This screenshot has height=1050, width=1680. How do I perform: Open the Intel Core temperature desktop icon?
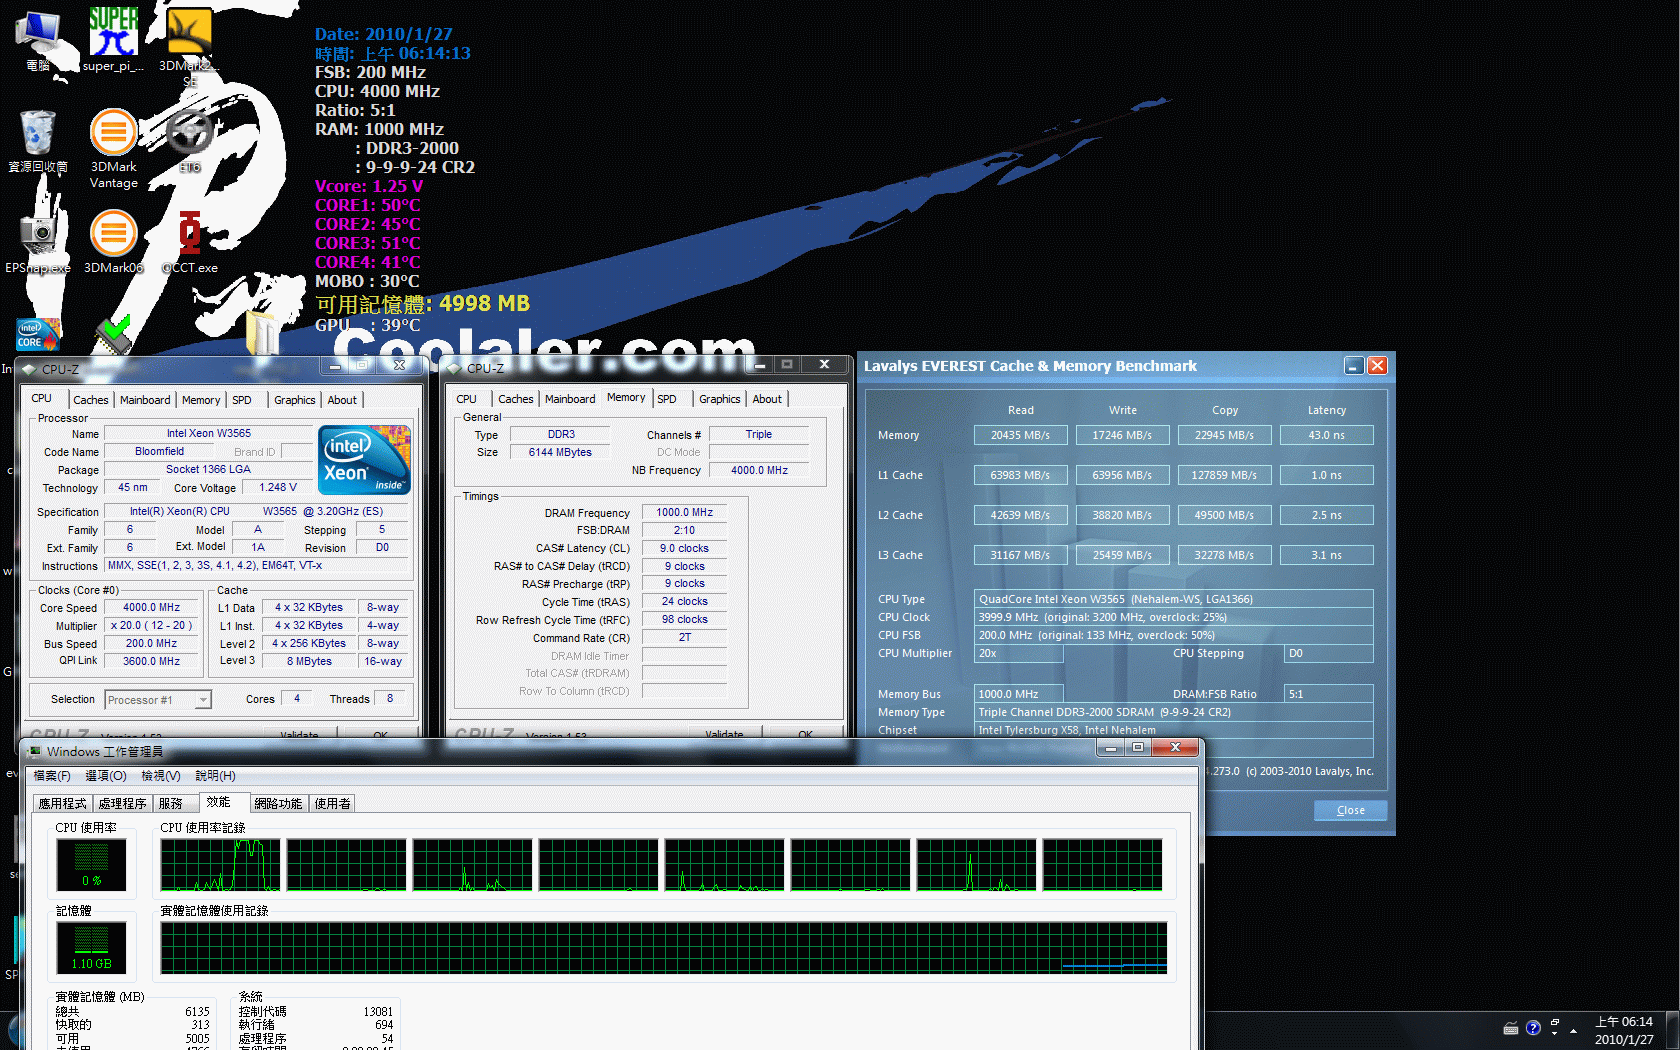click(38, 334)
